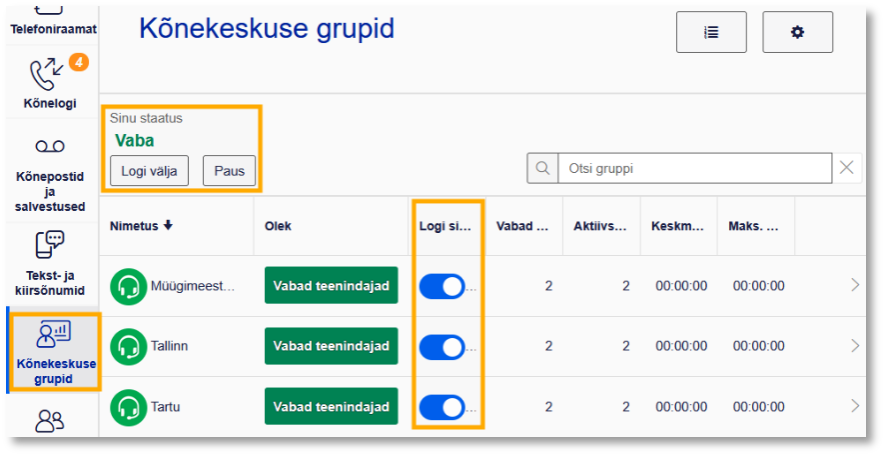Click the headset icon for Tallinn group
The width and height of the screenshot is (889, 461).
click(128, 346)
